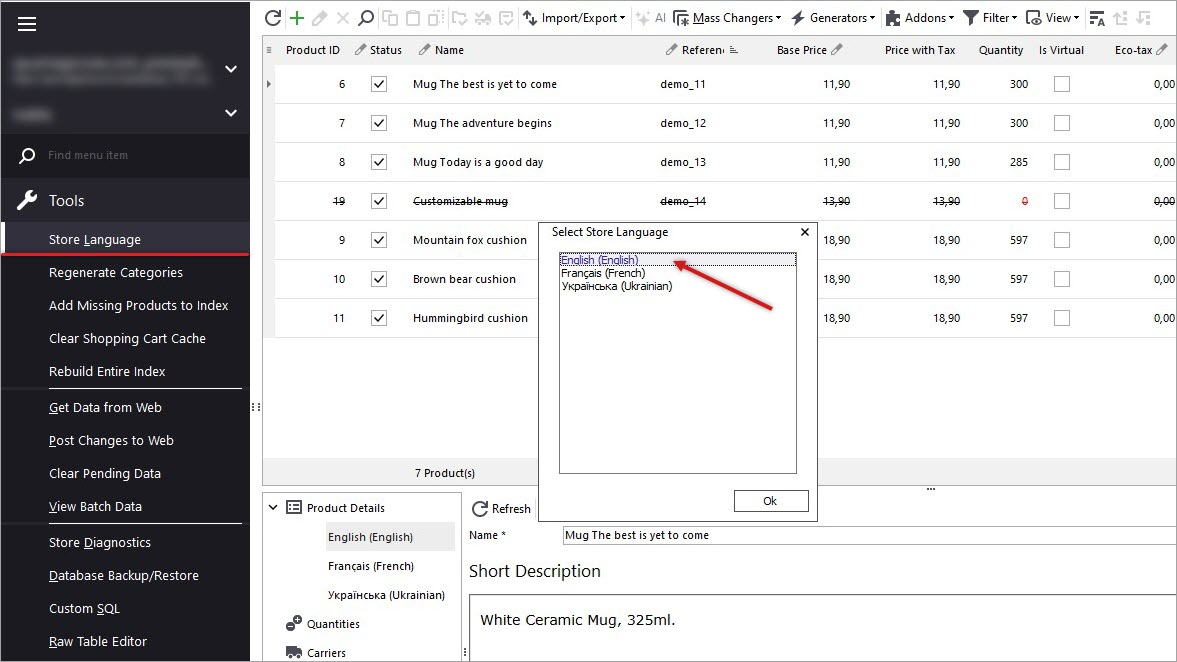Screen dimensions: 1177x662
Task: Choose Rebuild Entire Index item
Action: (x=107, y=372)
